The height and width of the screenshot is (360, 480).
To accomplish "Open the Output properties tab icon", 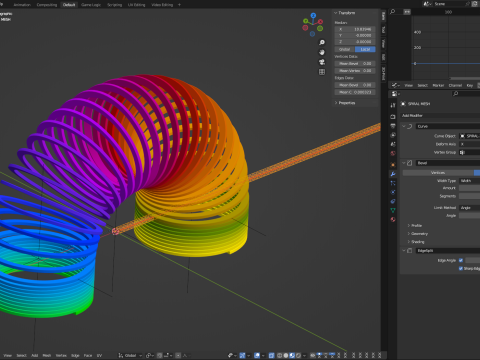I will click(x=393, y=126).
